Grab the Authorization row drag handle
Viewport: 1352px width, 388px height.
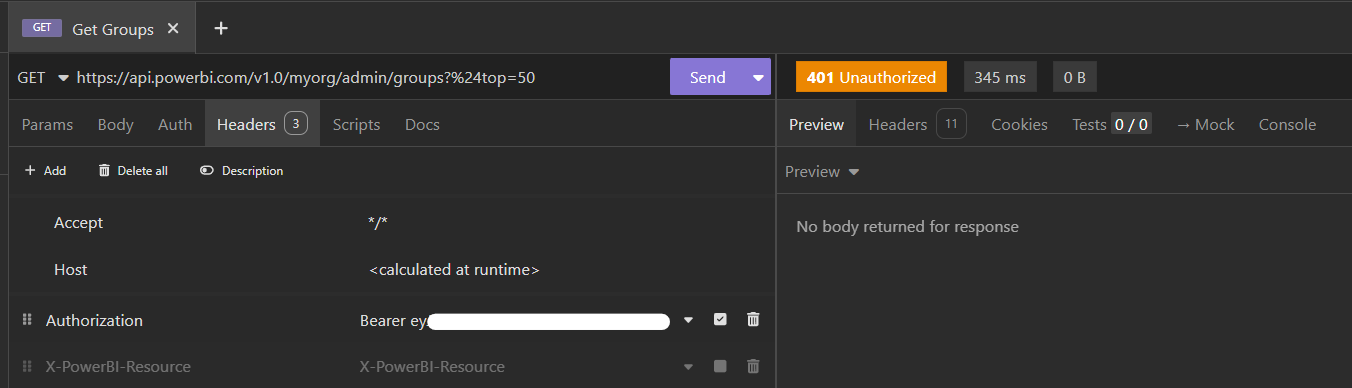coord(27,320)
